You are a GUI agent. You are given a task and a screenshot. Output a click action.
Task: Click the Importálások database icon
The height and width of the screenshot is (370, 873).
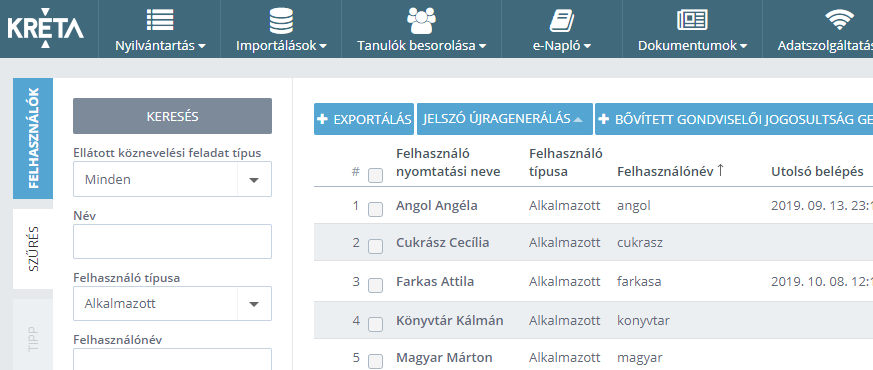[x=281, y=20]
